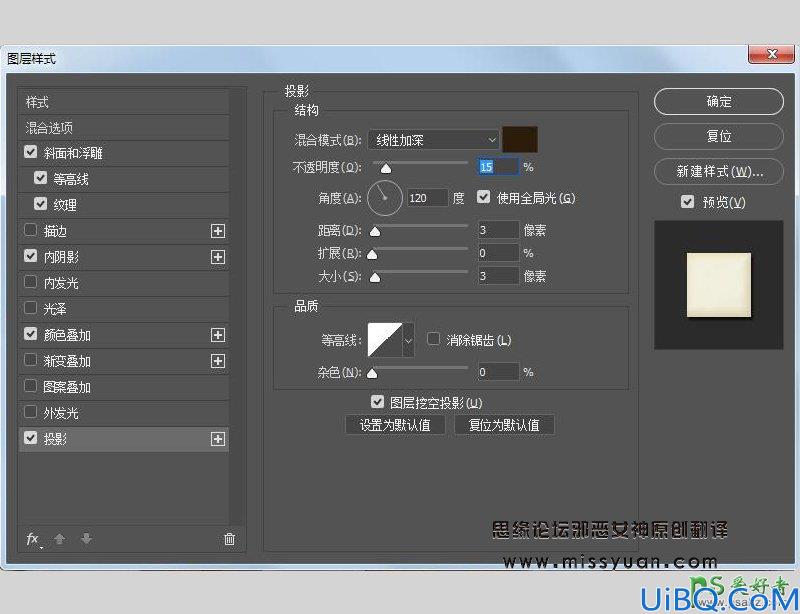Click the 扩展 slider handle
The image size is (800, 614).
(x=372, y=254)
